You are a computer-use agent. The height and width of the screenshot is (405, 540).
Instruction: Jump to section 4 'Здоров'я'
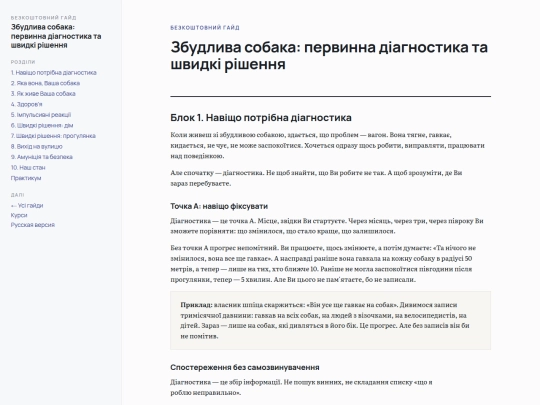(x=27, y=104)
